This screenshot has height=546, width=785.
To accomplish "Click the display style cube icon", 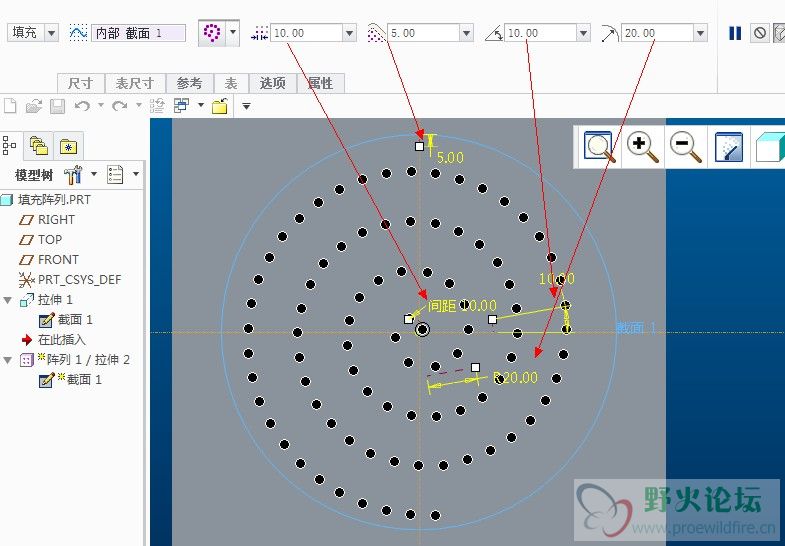I will click(x=770, y=147).
